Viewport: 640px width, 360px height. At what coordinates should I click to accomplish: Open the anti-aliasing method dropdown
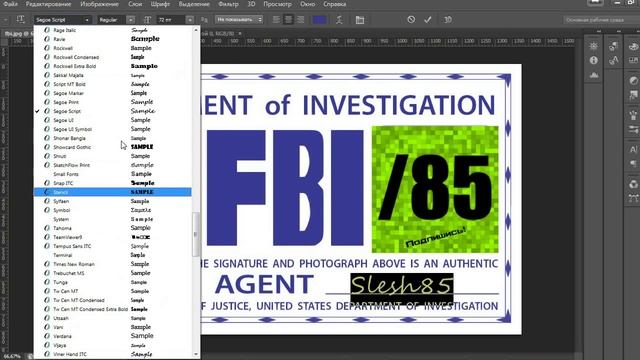coord(239,19)
